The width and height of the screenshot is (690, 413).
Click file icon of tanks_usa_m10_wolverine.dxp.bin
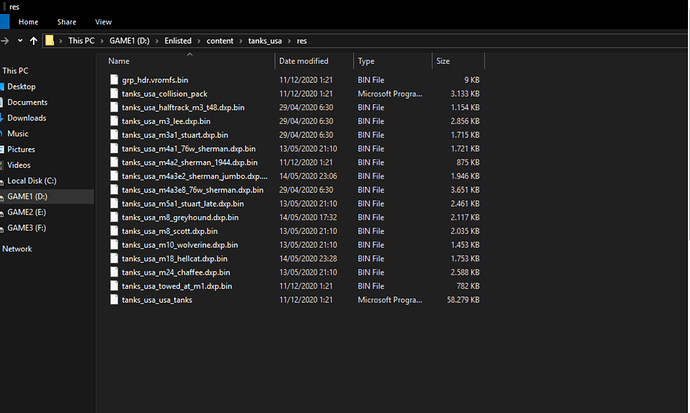pyautogui.click(x=114, y=245)
